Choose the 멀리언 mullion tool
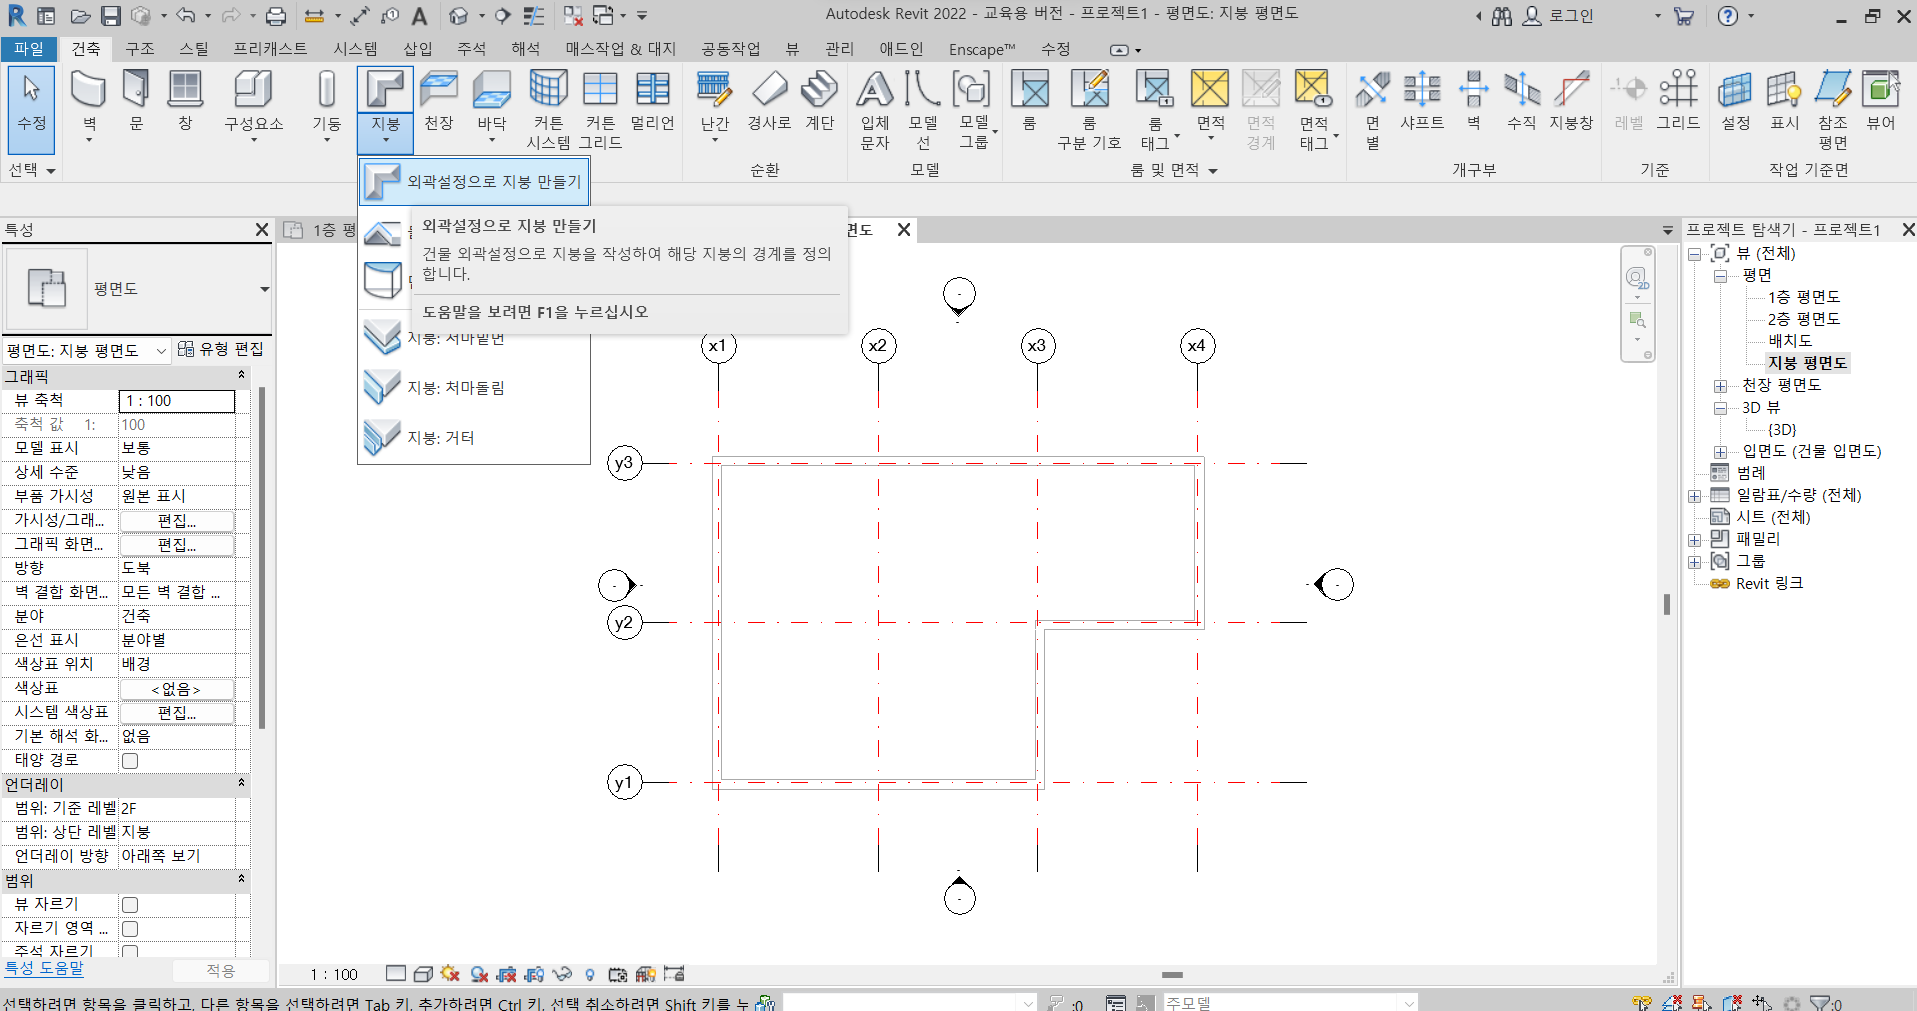Viewport: 1917px width, 1011px height. pyautogui.click(x=652, y=100)
